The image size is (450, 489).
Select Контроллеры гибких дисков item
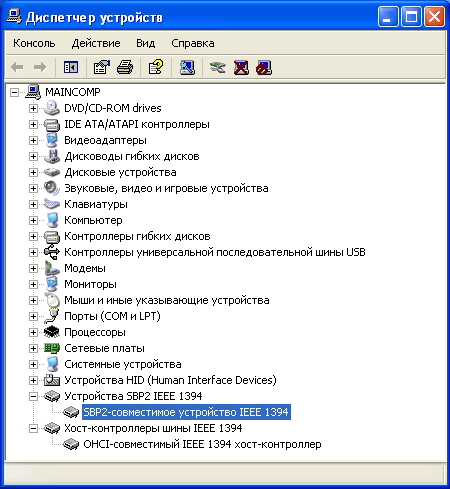click(137, 236)
